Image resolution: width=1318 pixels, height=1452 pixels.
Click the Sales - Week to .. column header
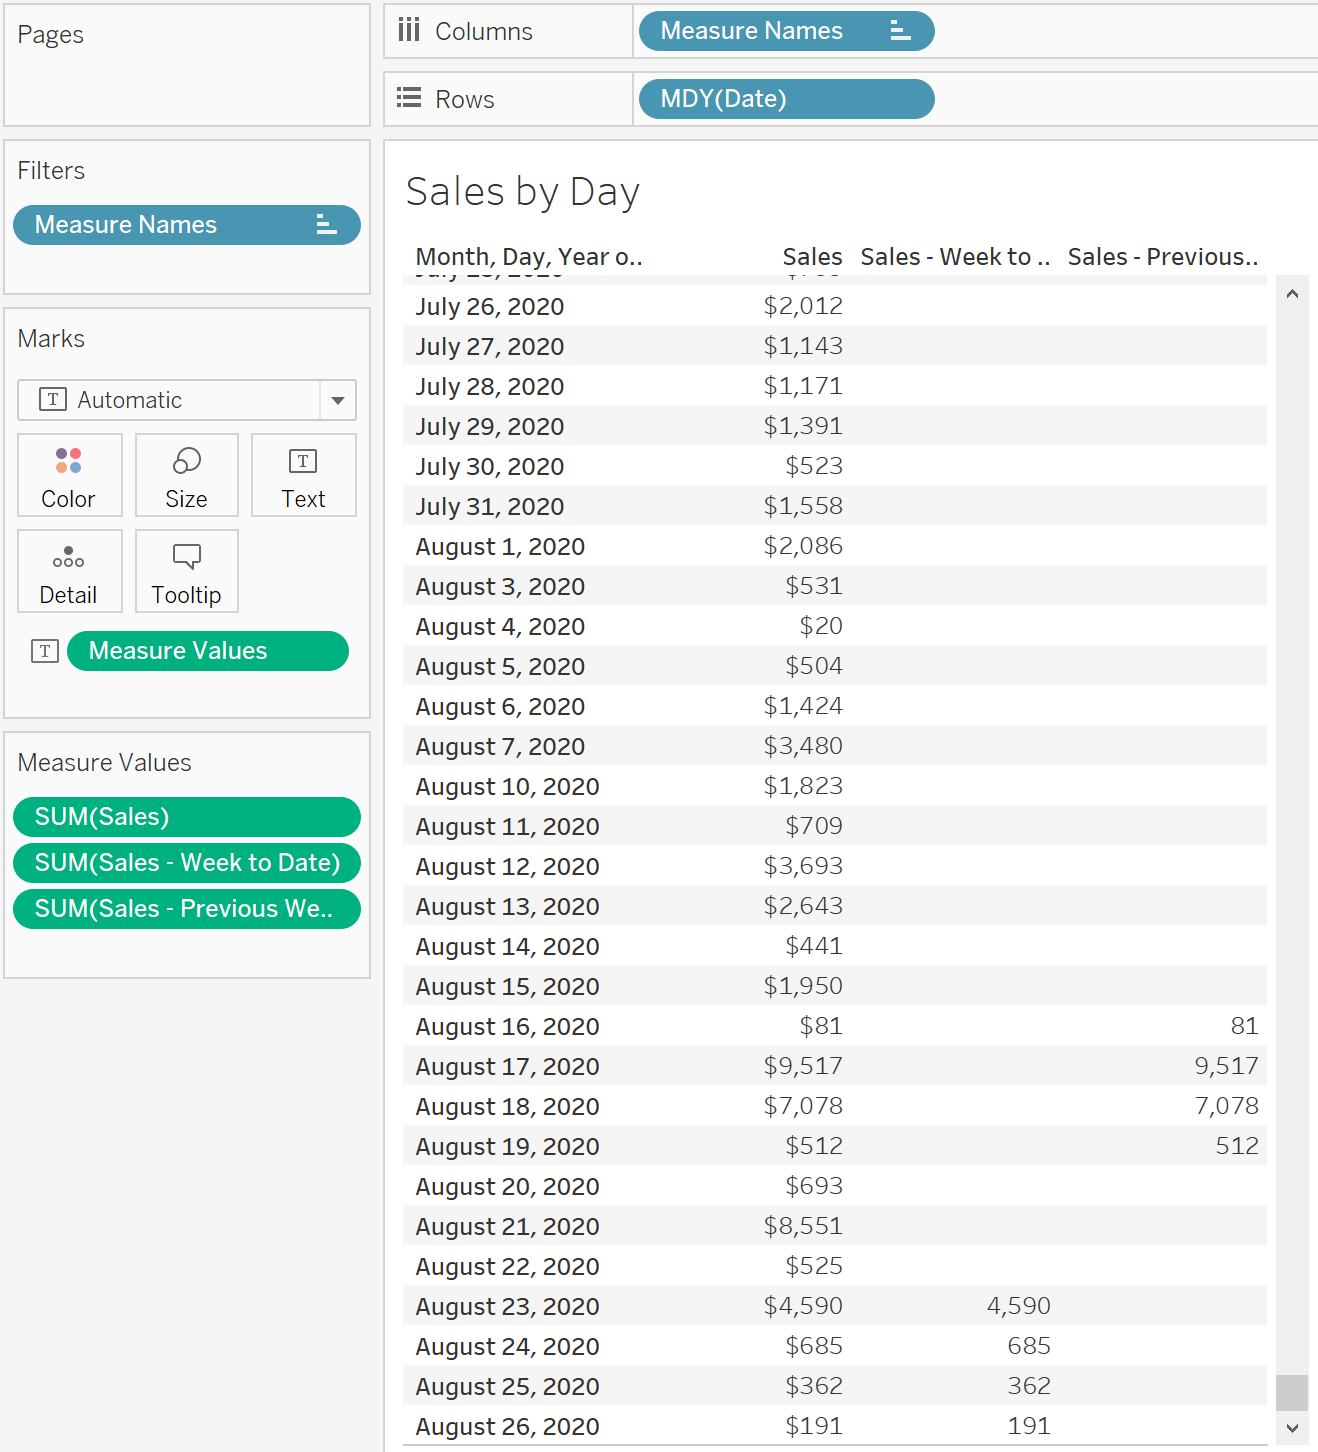[955, 257]
